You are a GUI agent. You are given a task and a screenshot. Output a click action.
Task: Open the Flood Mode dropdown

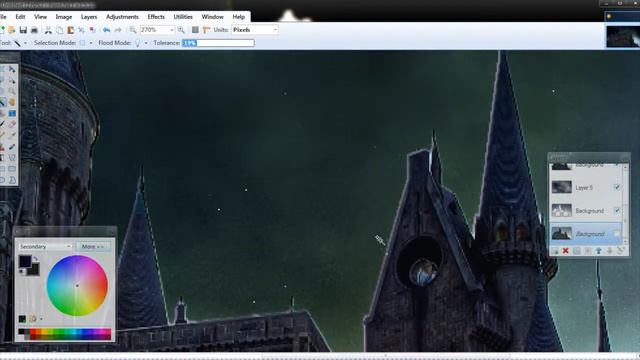(146, 43)
